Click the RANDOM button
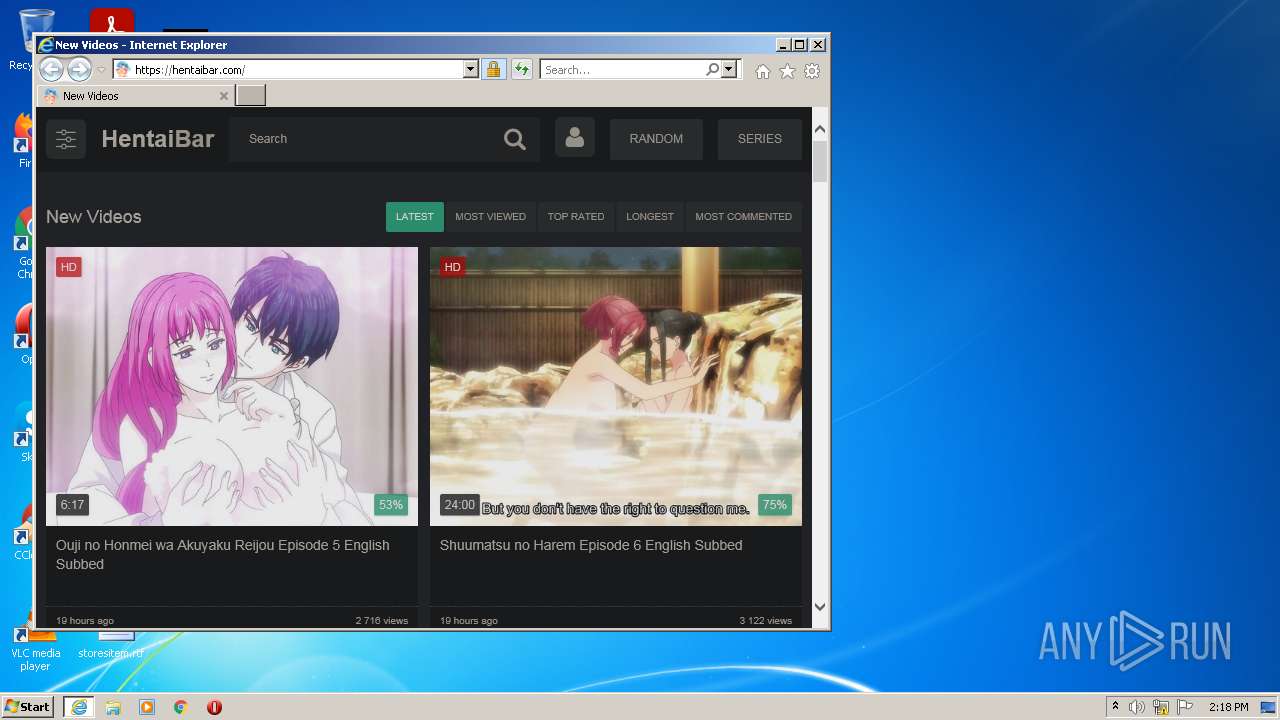Image resolution: width=1280 pixels, height=720 pixels. click(656, 139)
